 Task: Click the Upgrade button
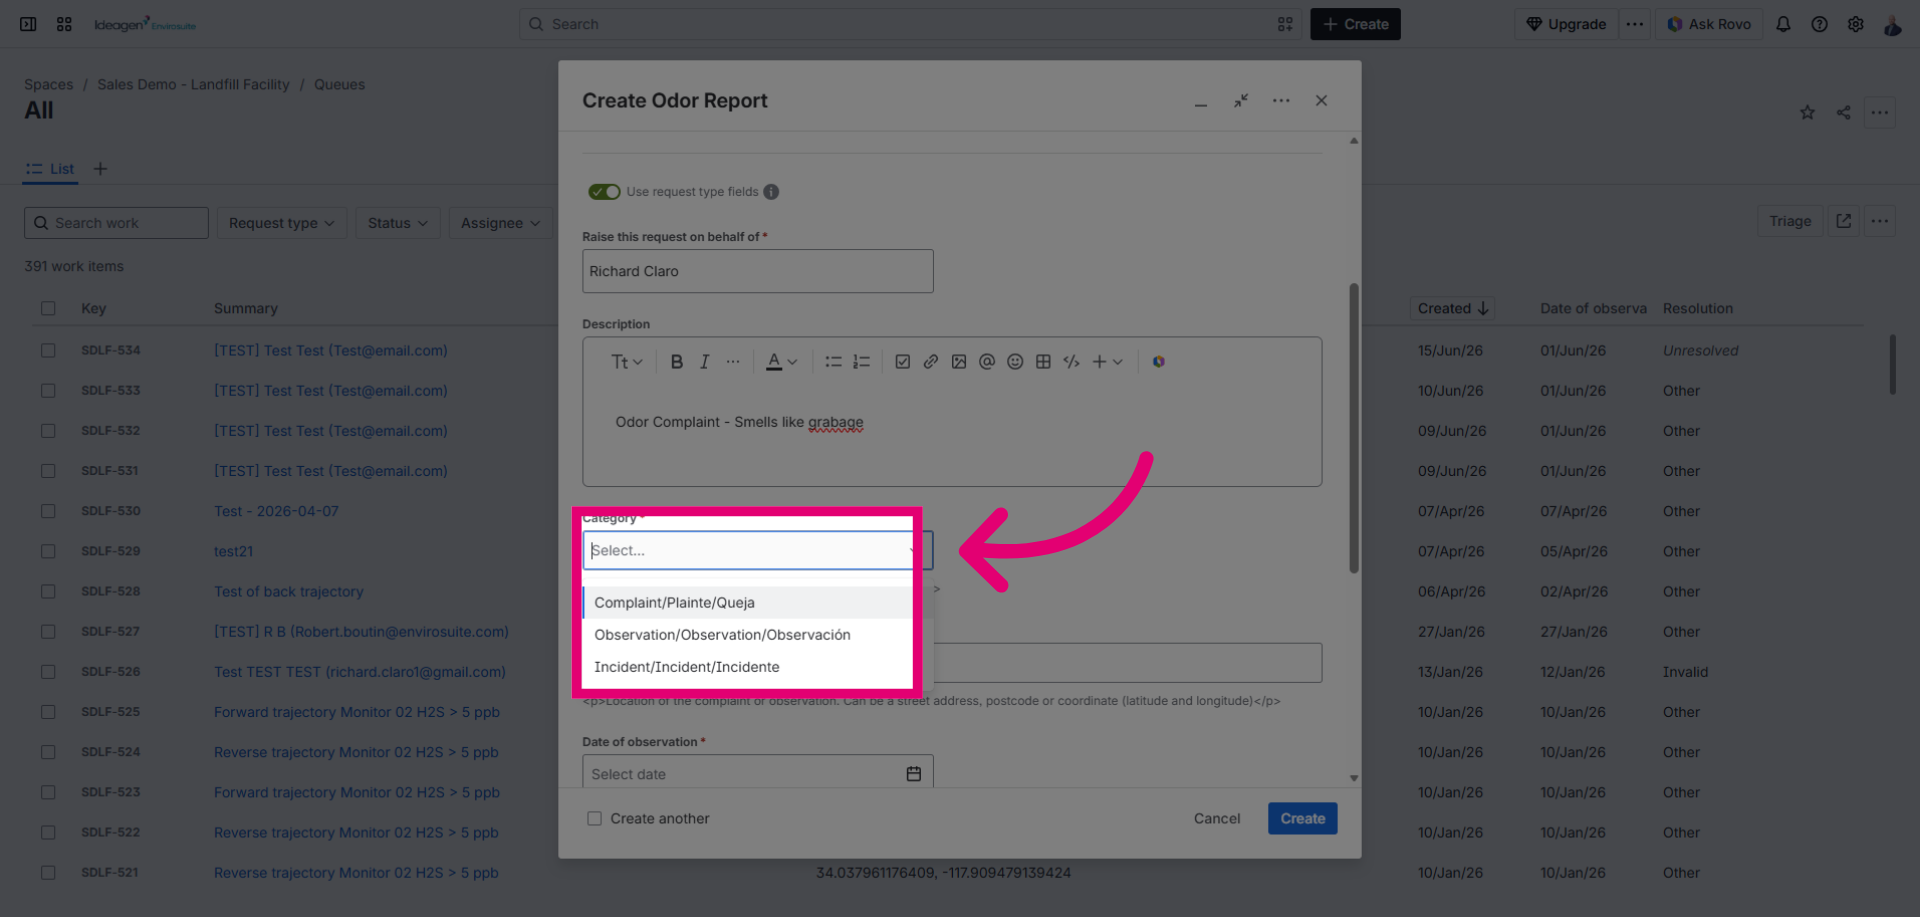point(1565,24)
